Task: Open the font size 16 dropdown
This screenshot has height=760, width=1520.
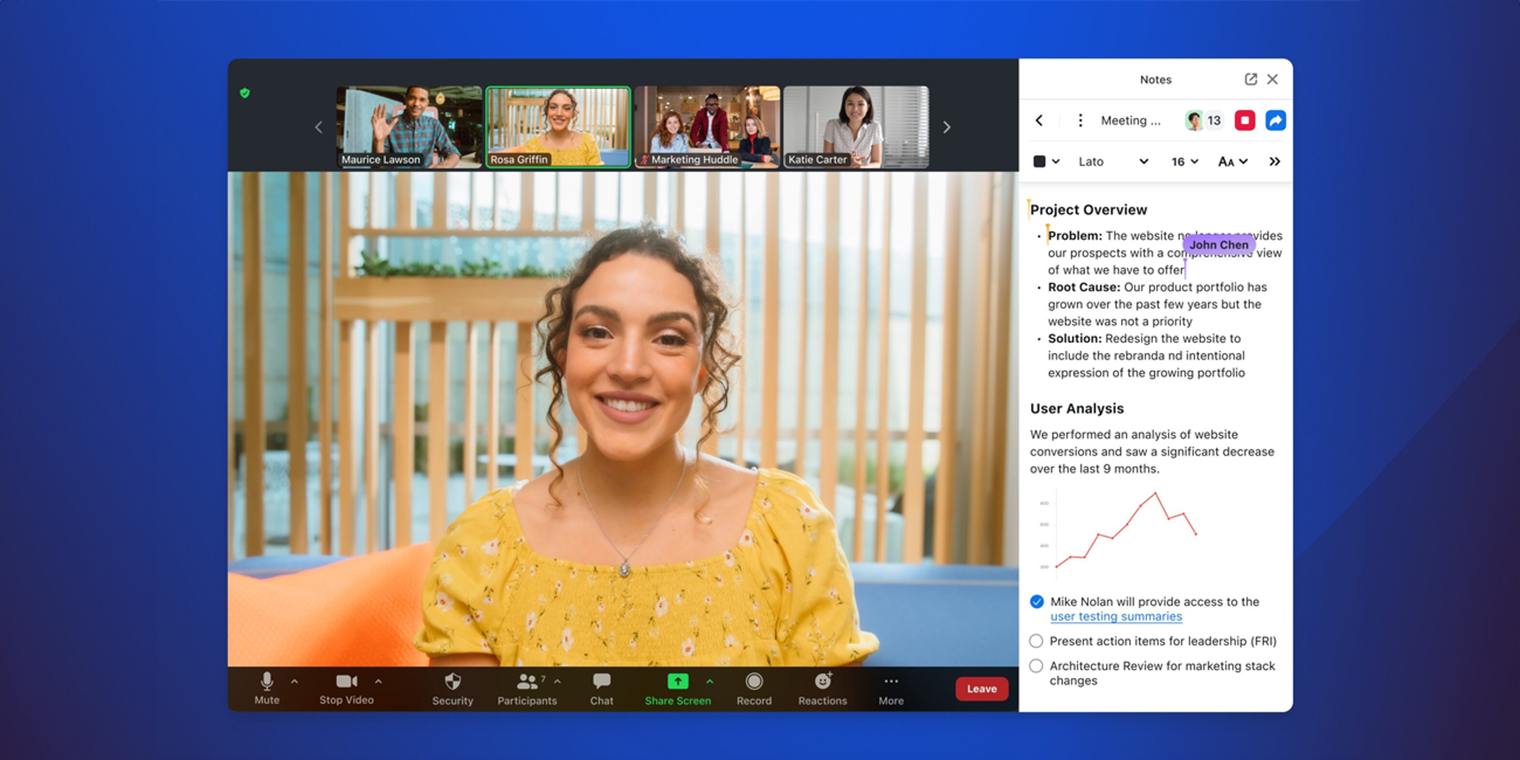Action: 1185,161
